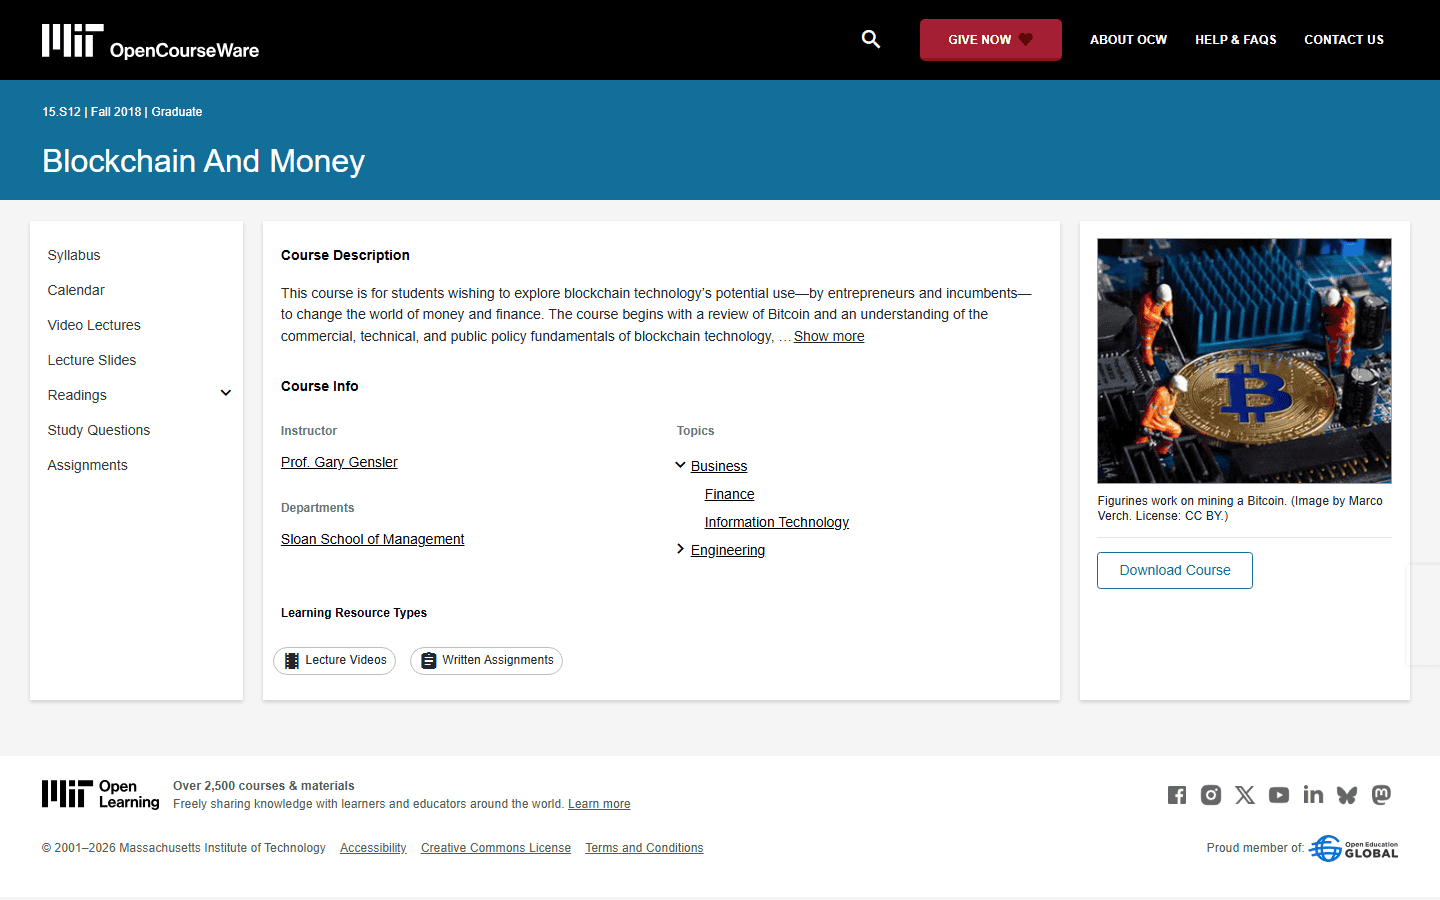Filter by Written Assignments resource type

[x=487, y=661]
